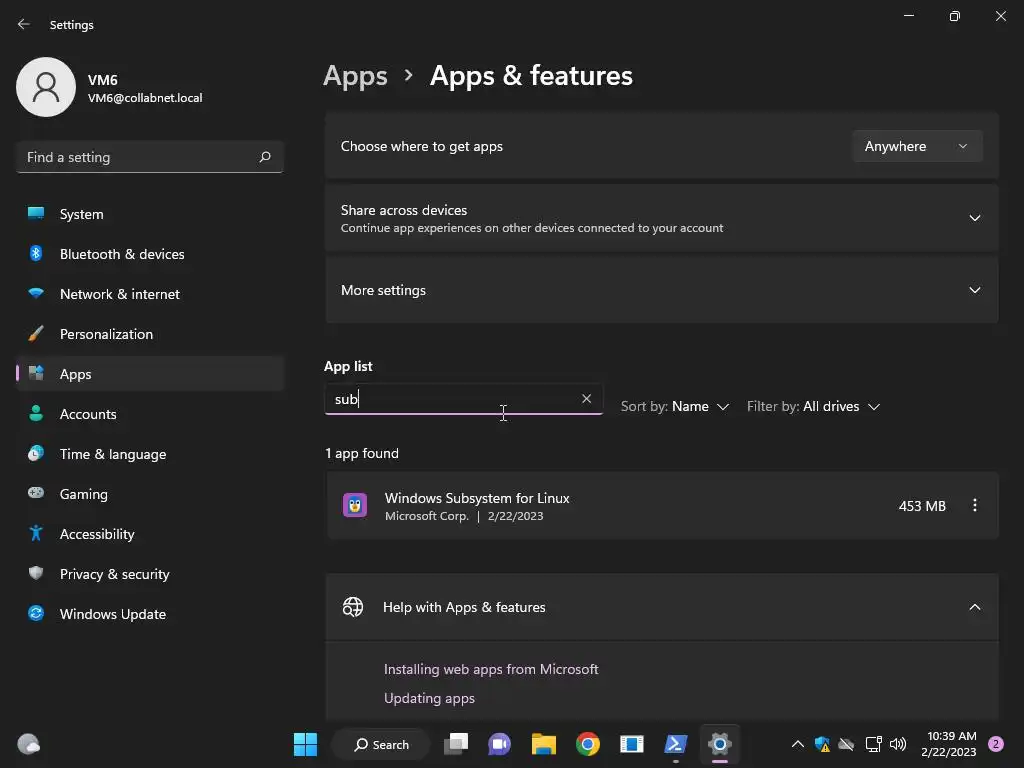Expand the Share across devices section
This screenshot has height=768, width=1024.
(662, 218)
